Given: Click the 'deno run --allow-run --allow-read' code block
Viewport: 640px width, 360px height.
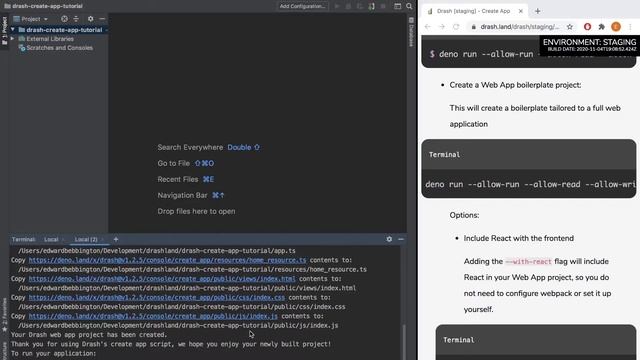Looking at the screenshot, I should pyautogui.click(x=529, y=184).
